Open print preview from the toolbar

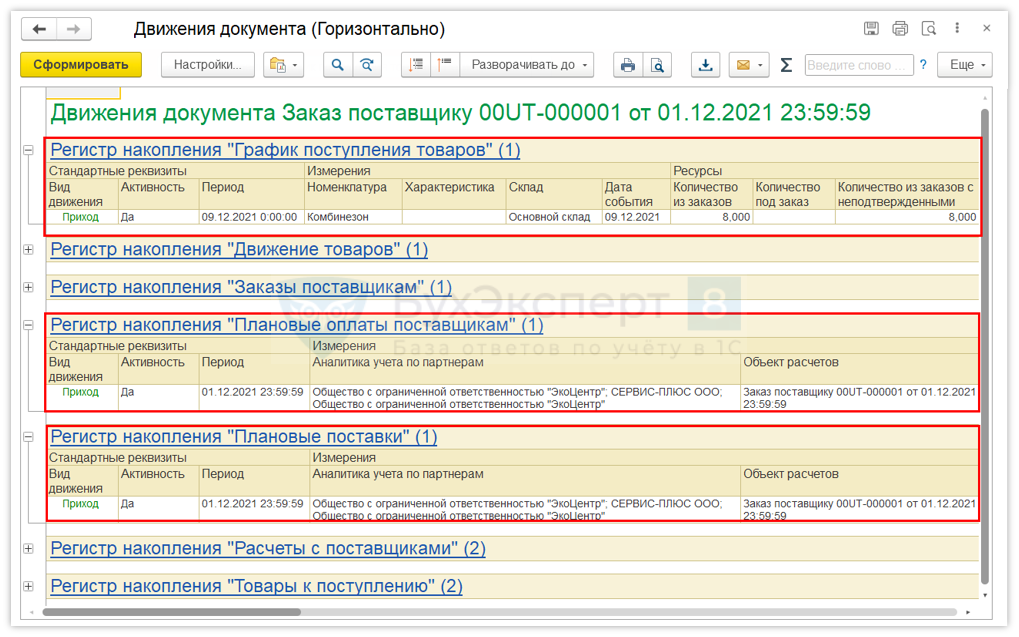[657, 65]
